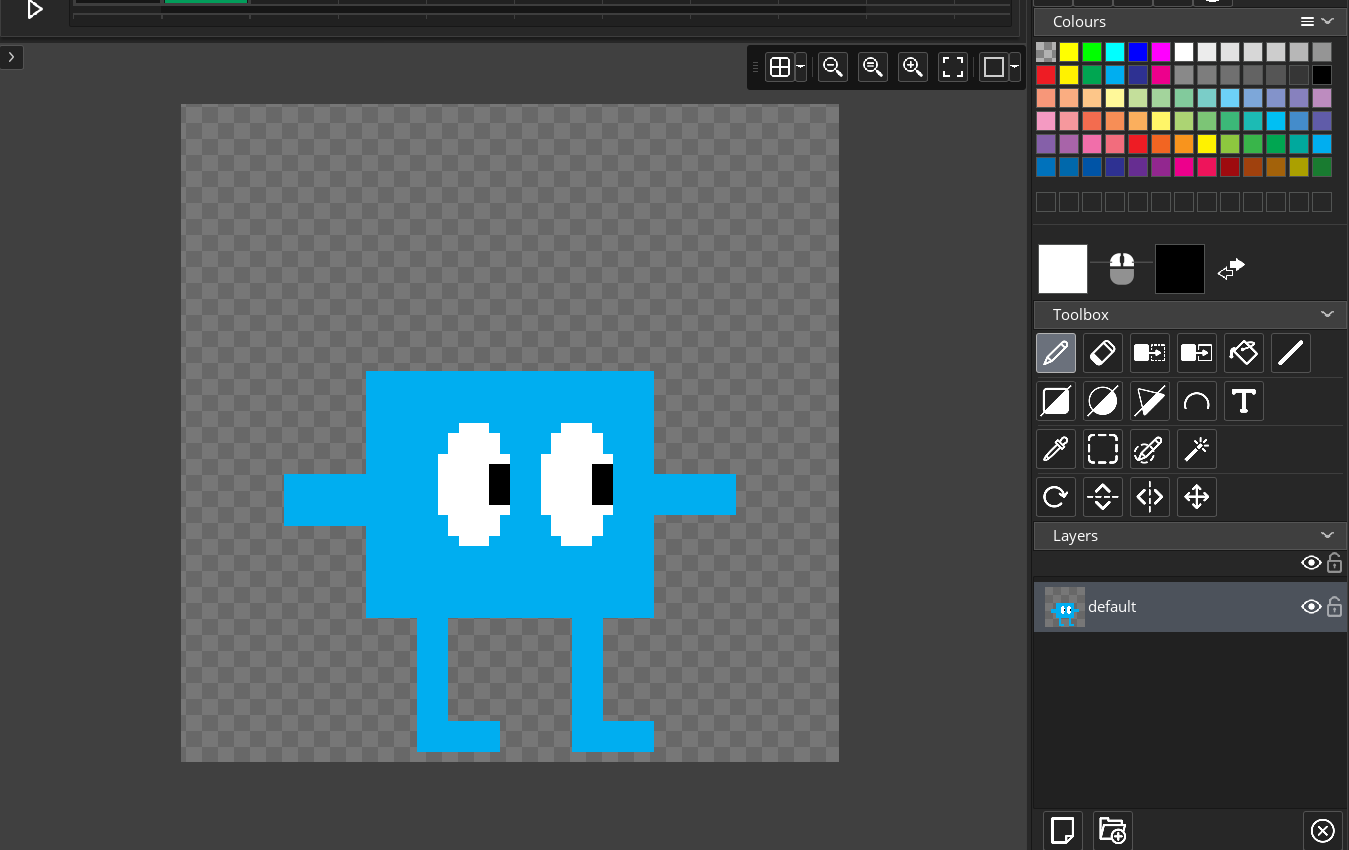Select the Eraser tool
1349x850 pixels.
click(1103, 353)
